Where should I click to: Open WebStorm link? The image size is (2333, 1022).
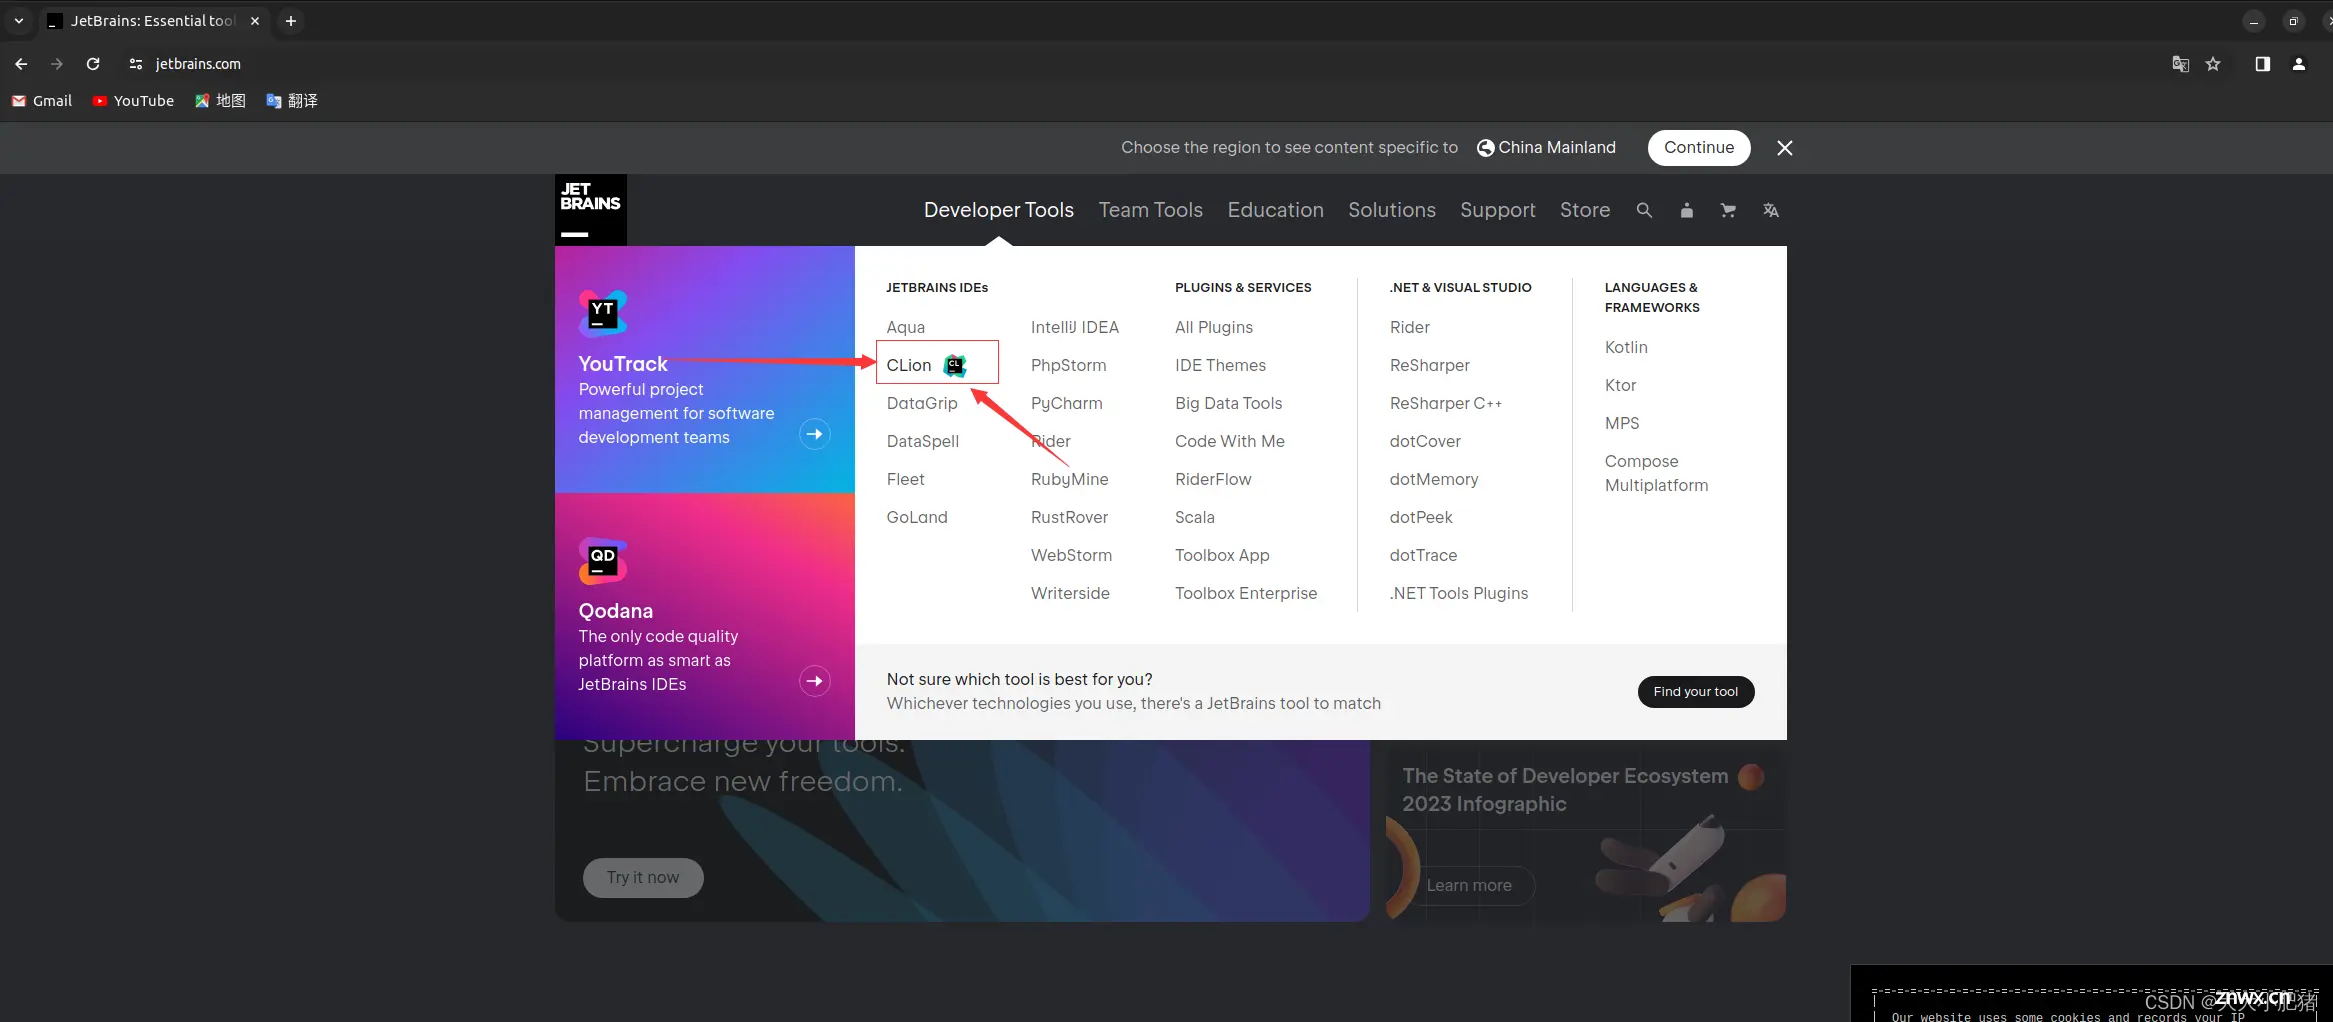(1071, 555)
